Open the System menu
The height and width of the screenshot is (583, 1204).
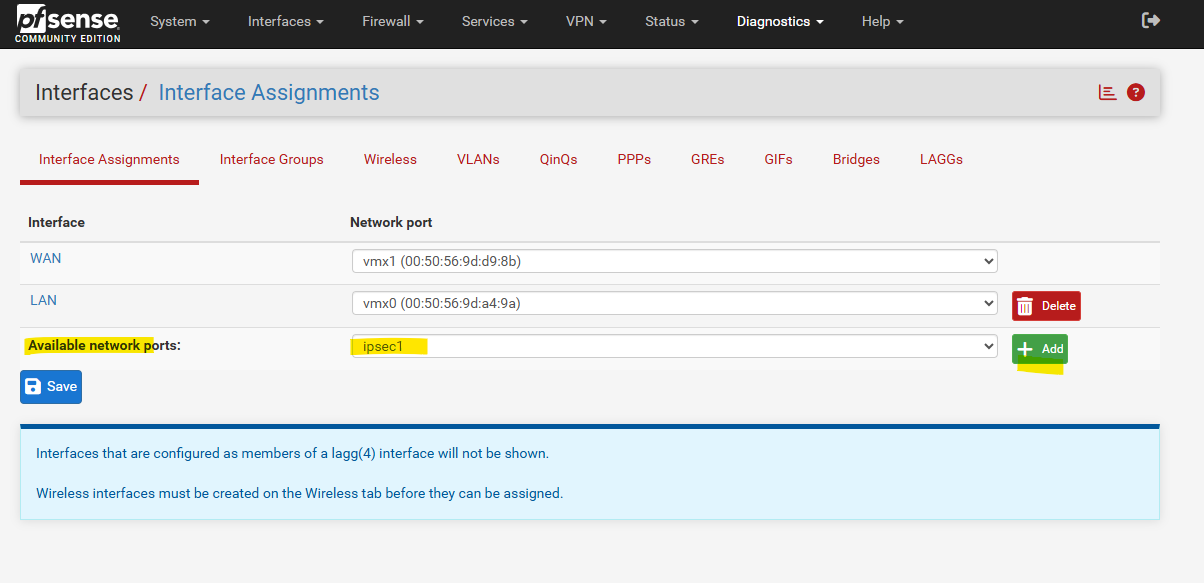pyautogui.click(x=180, y=21)
